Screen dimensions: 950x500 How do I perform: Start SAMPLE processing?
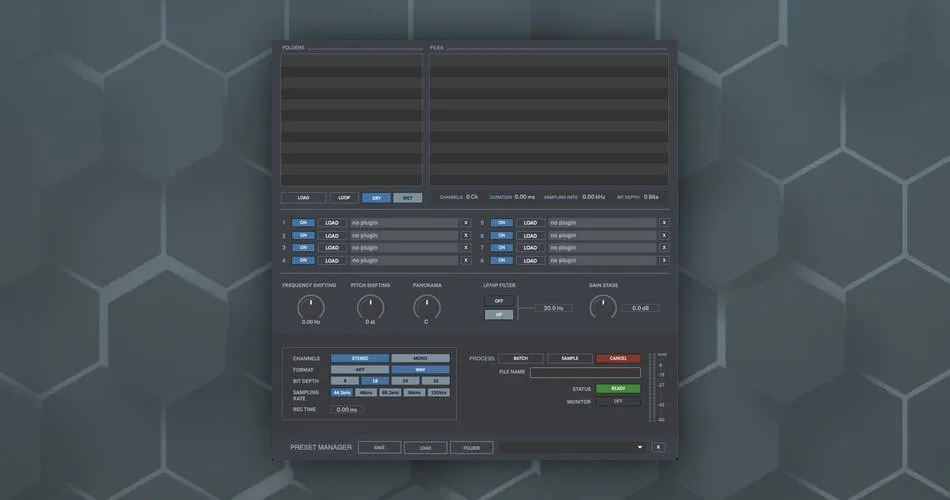coord(570,358)
